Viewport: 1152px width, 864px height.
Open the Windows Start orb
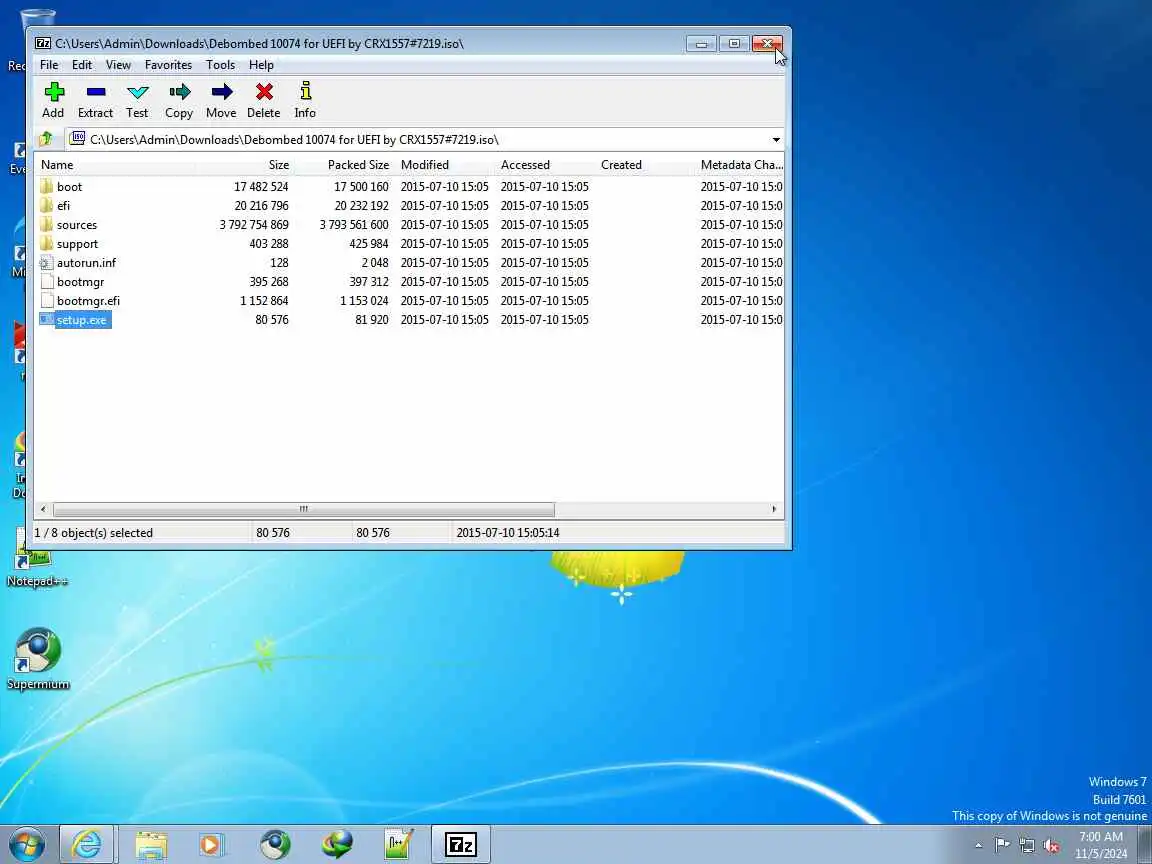[27, 845]
